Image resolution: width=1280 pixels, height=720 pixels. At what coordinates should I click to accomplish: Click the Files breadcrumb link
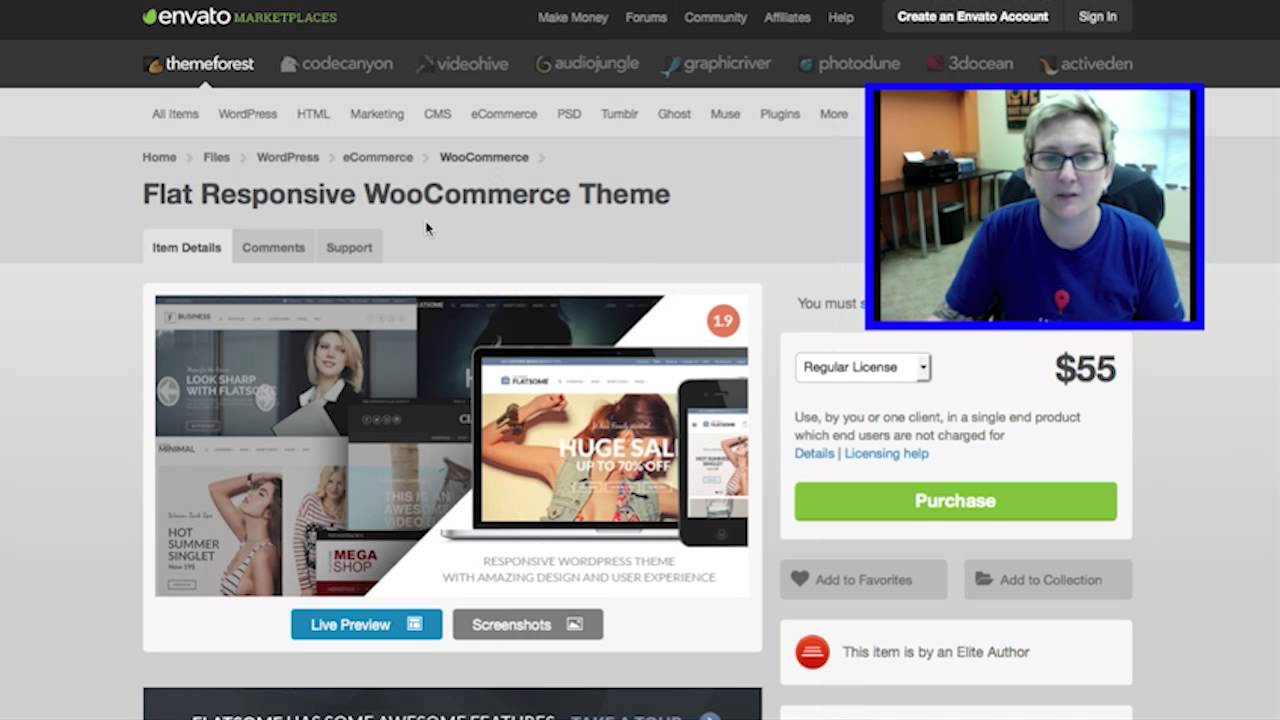click(216, 157)
